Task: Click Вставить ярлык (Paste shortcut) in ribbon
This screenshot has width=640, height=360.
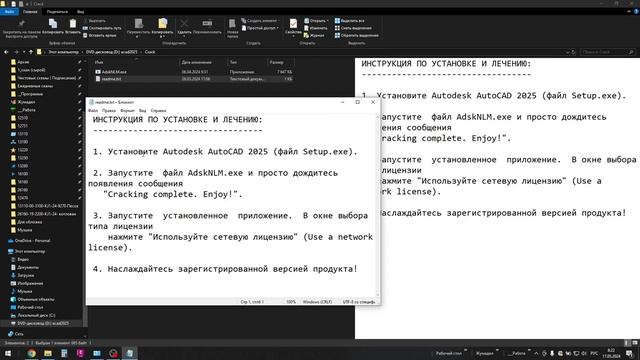Action: point(100,36)
